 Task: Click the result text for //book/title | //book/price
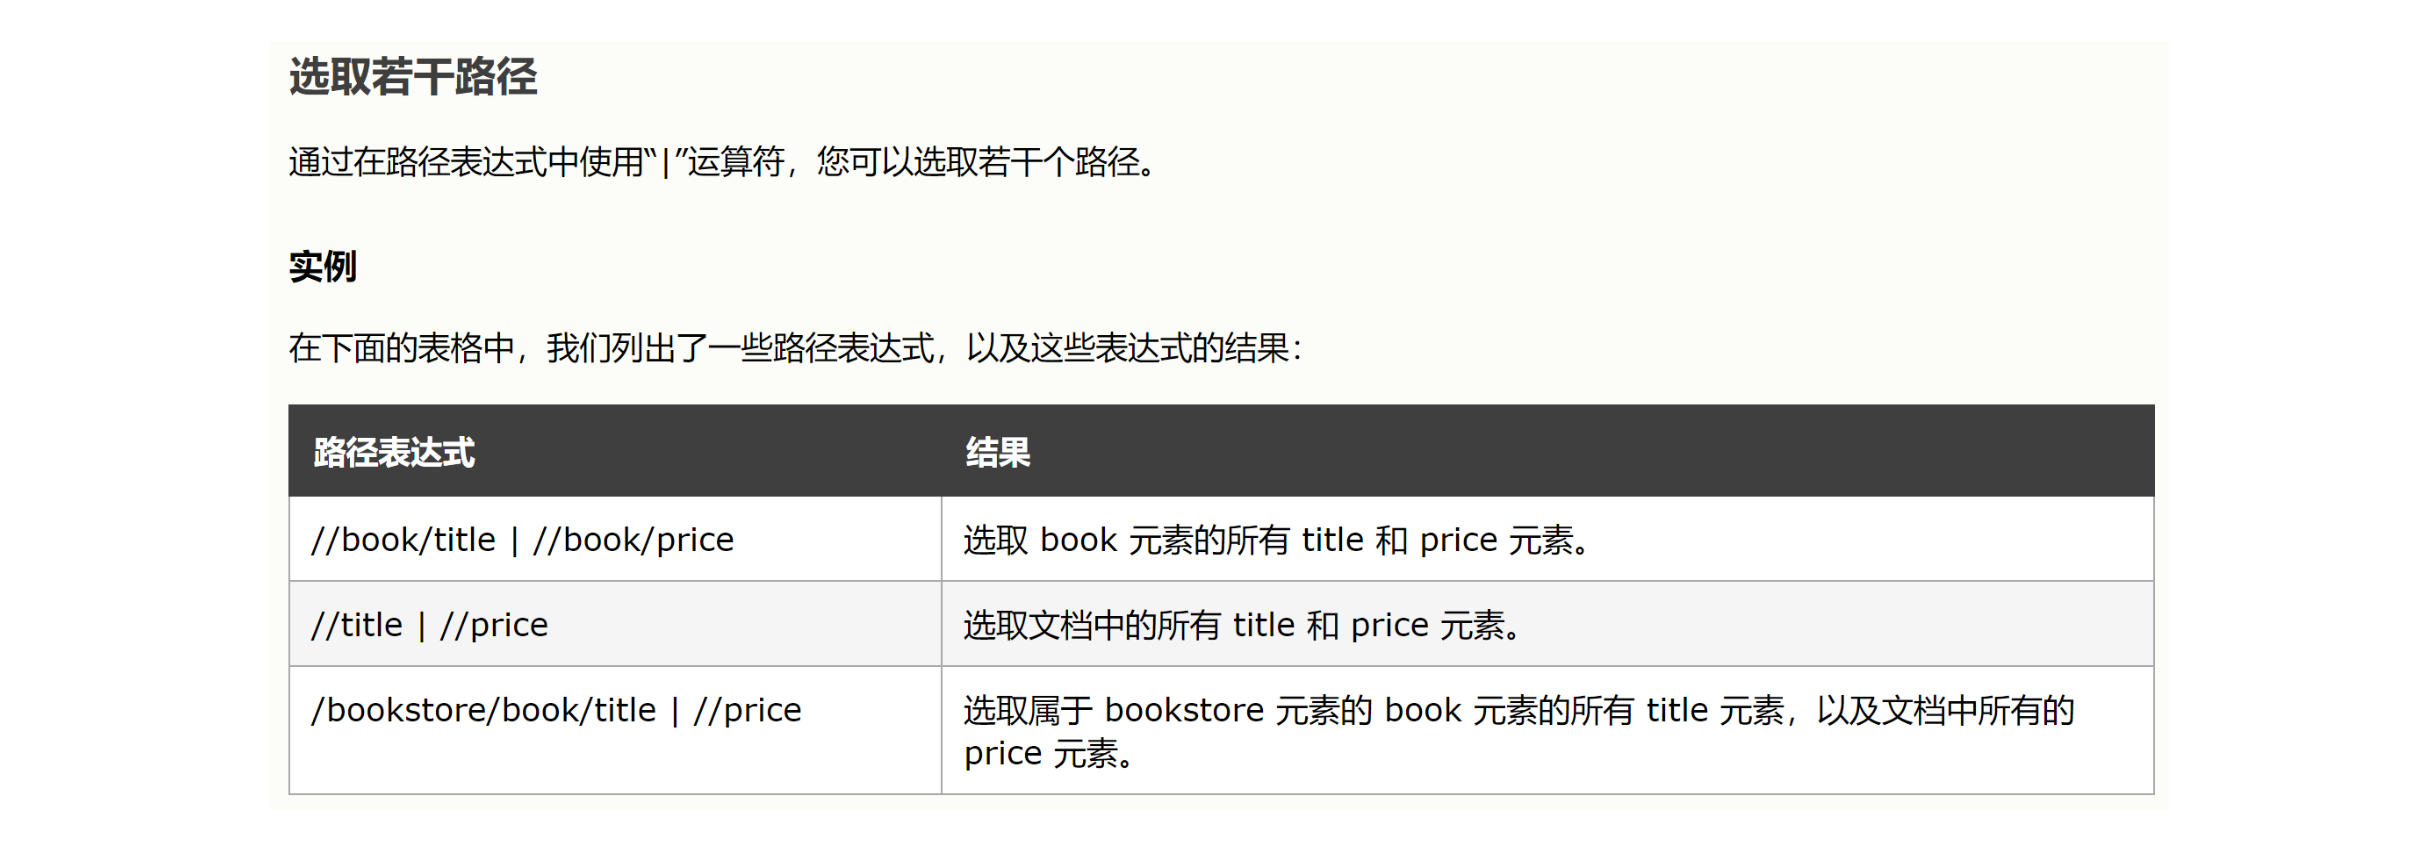click(x=1275, y=540)
